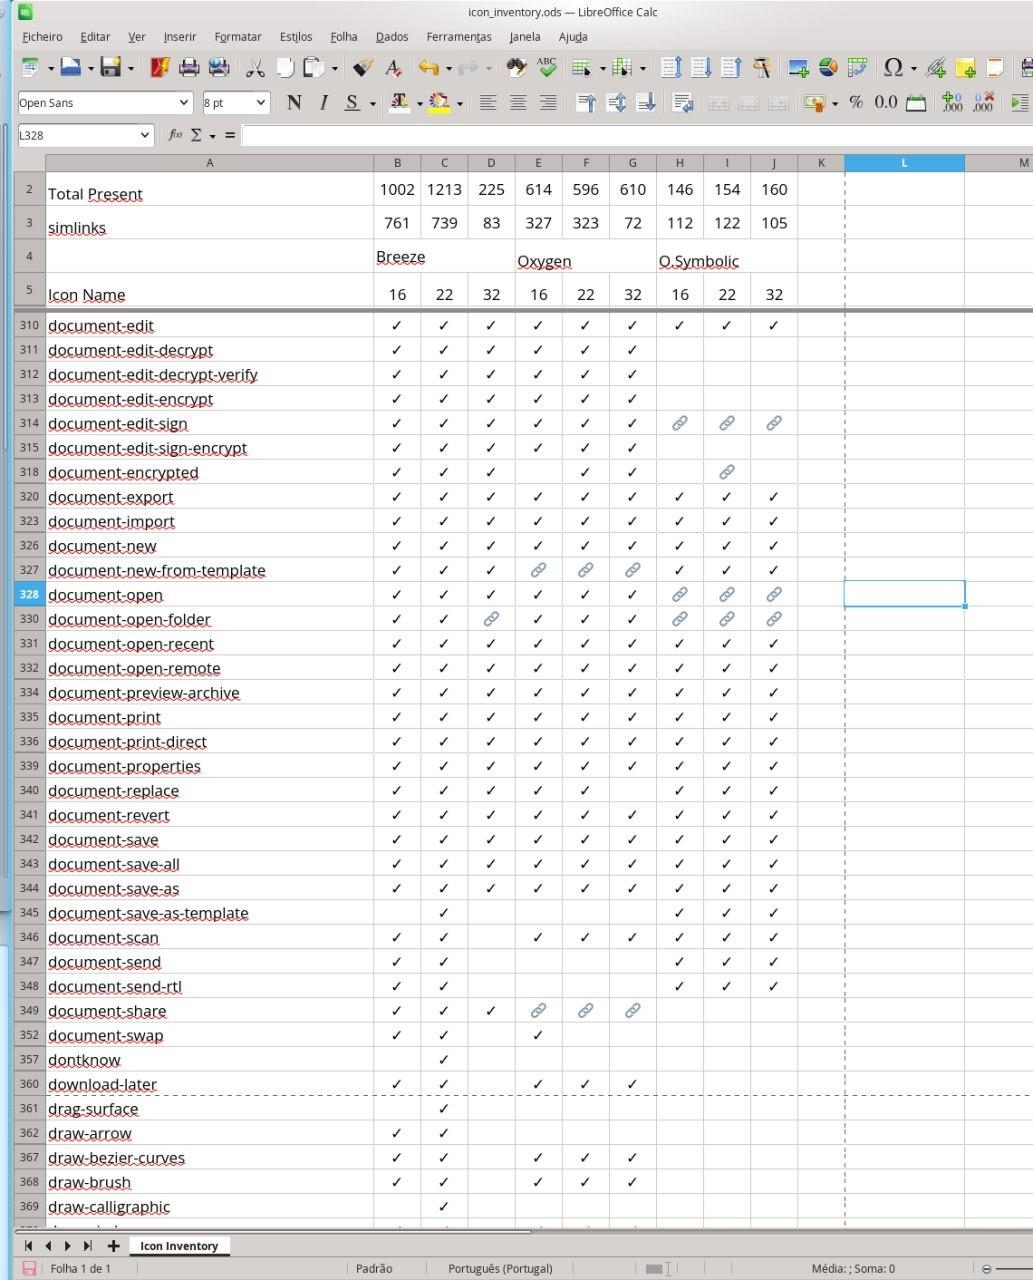Screen dimensions: 1033x1280
Task: Open the Folha menu
Action: click(344, 37)
